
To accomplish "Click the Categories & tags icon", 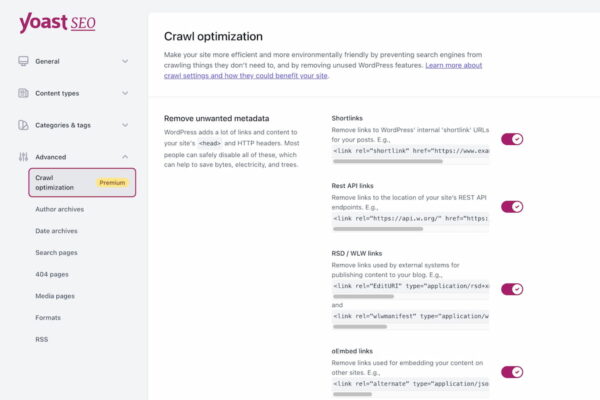I will (x=23, y=125).
